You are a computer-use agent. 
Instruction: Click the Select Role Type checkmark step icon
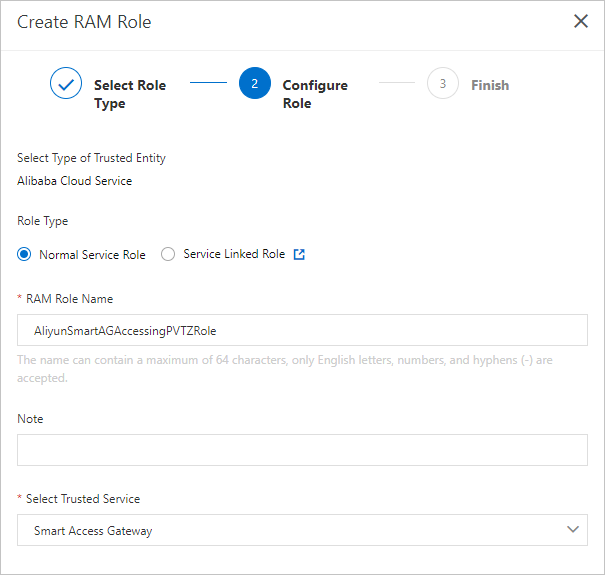click(x=66, y=83)
